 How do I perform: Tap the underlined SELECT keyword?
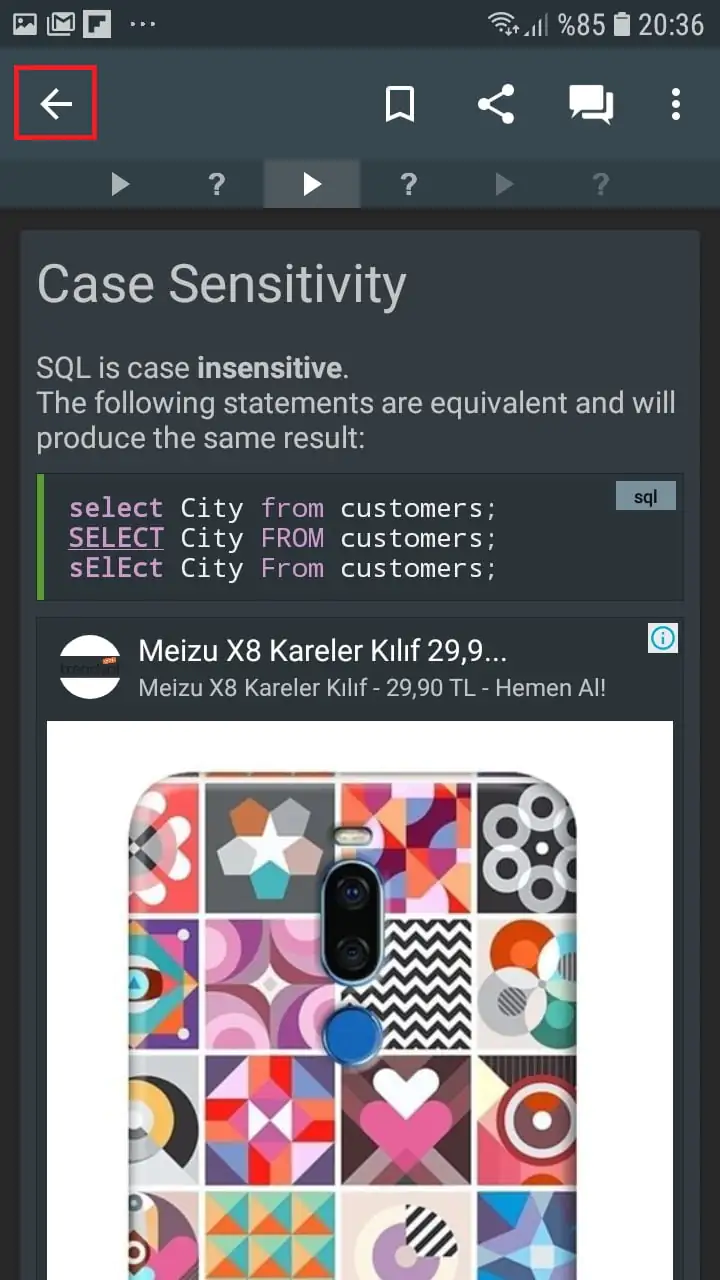pos(115,538)
